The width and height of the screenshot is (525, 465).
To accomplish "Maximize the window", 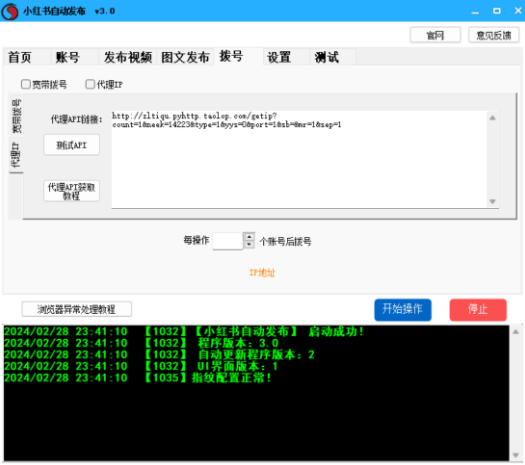I will point(497,11).
